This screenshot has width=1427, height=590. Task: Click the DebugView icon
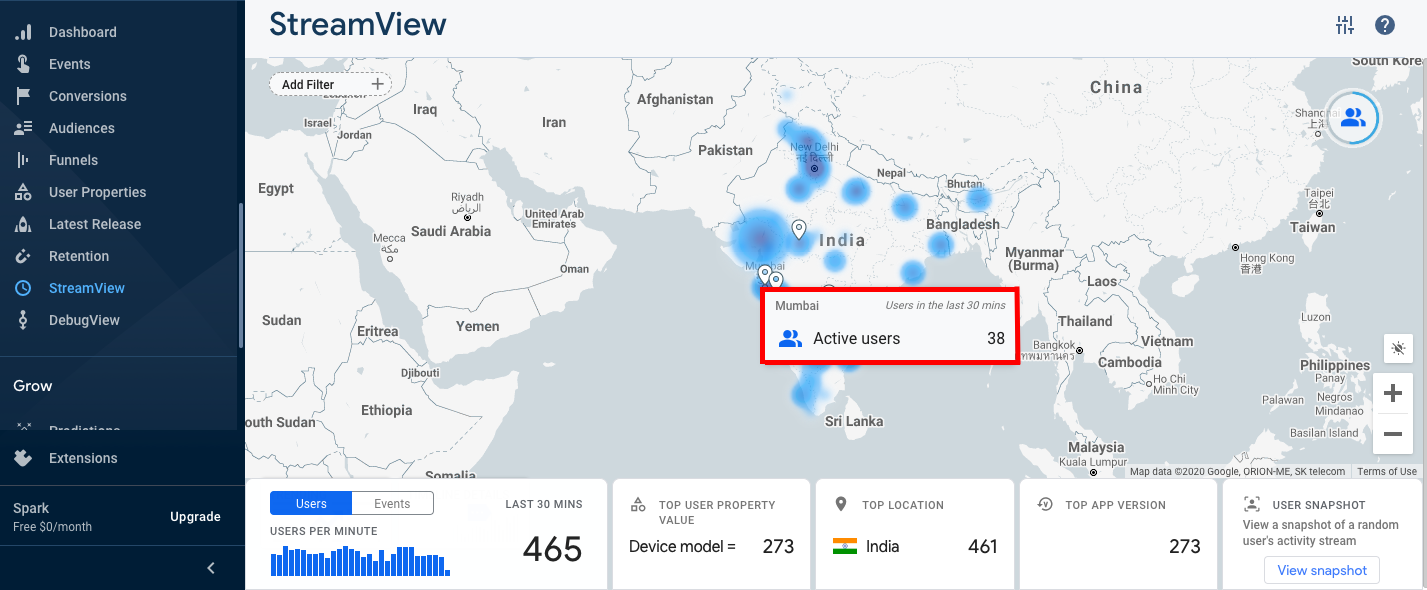[23, 320]
